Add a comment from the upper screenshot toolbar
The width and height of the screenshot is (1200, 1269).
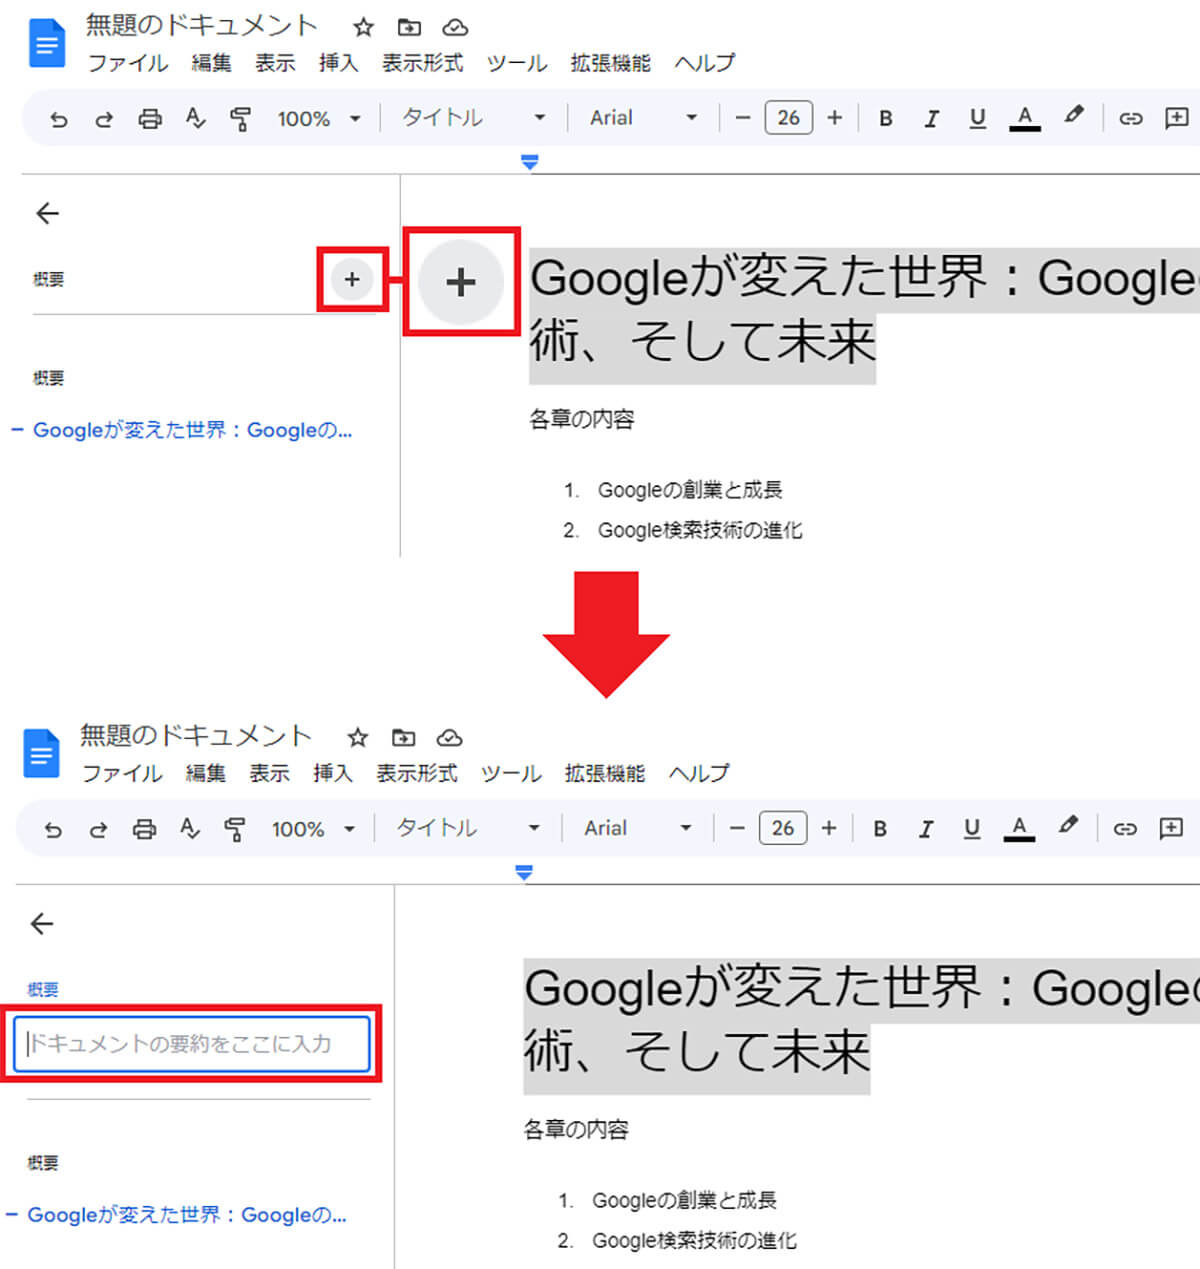click(x=1177, y=118)
